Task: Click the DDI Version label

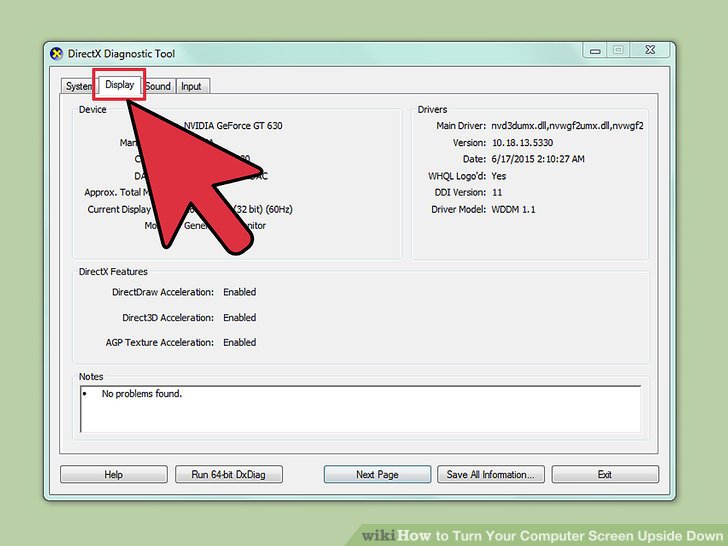Action: pyautogui.click(x=460, y=192)
